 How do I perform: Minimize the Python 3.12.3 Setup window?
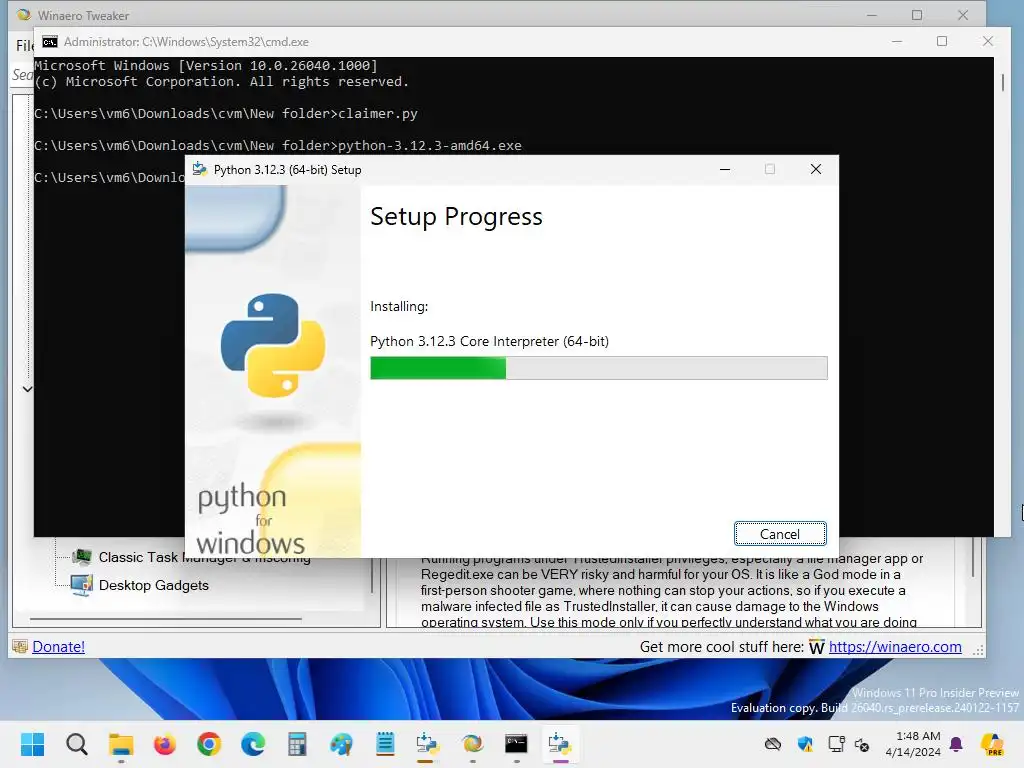pos(725,169)
